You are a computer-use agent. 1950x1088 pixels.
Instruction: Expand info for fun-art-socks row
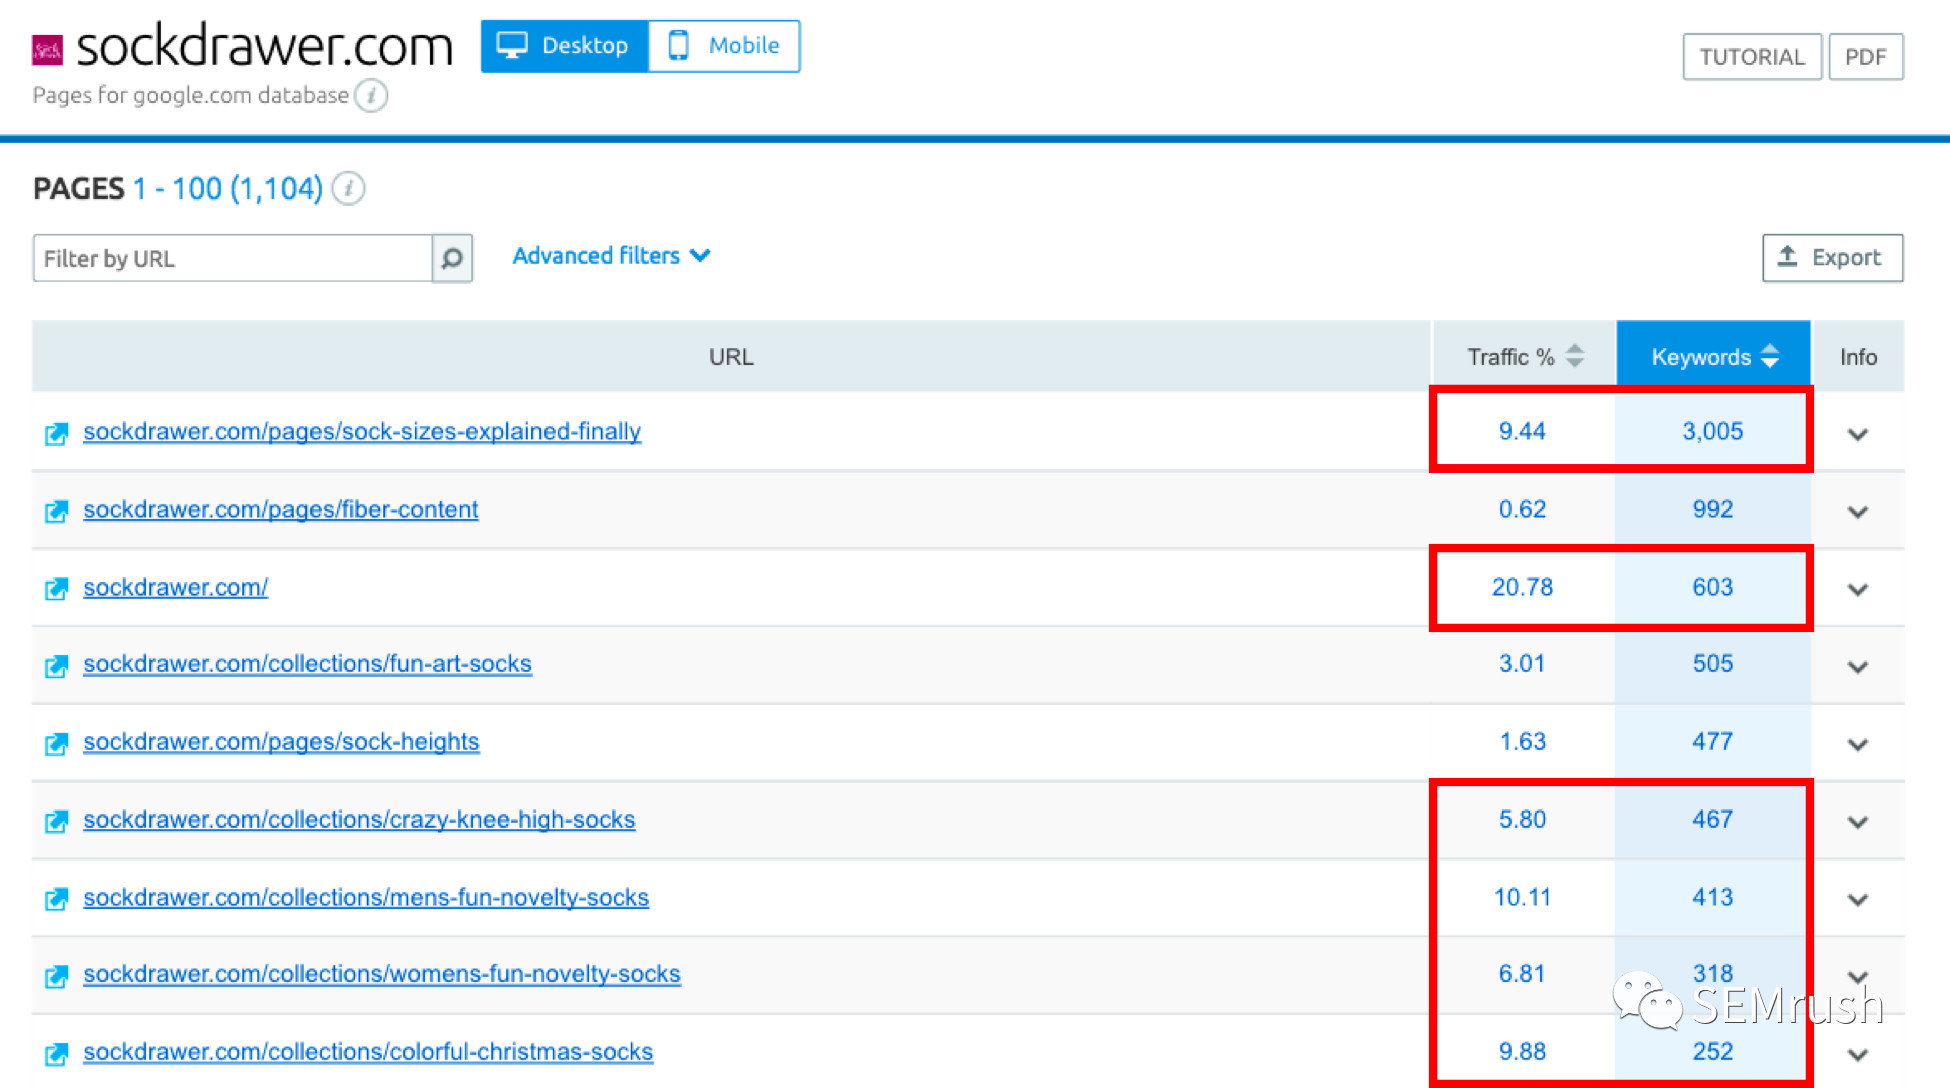coord(1858,667)
